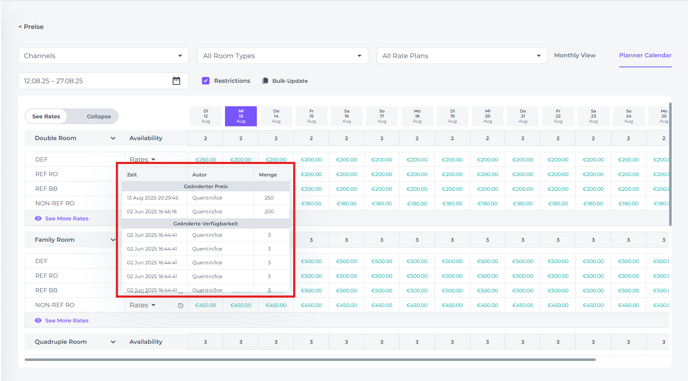688x381 pixels.
Task: Open the All Room Types dropdown
Action: point(283,56)
